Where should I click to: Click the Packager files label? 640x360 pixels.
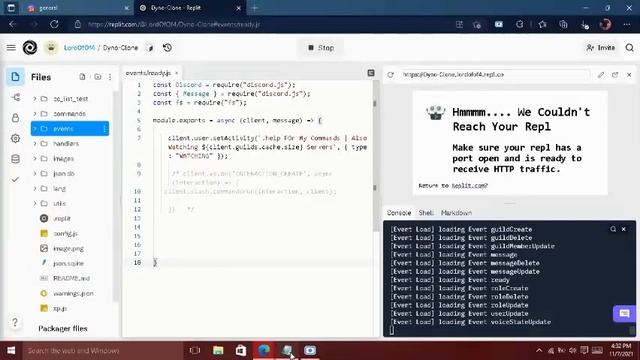63,328
